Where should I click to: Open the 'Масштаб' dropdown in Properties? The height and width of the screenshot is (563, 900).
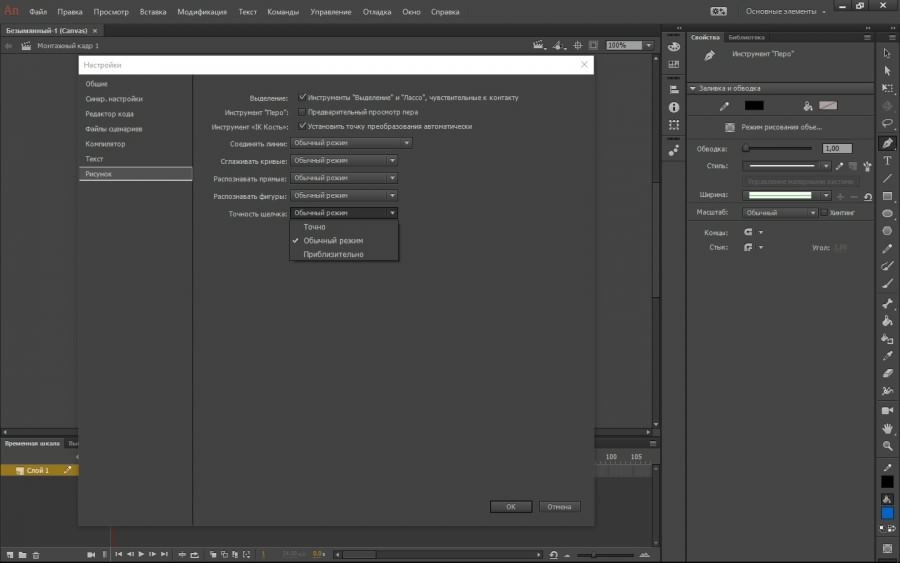pyautogui.click(x=780, y=213)
